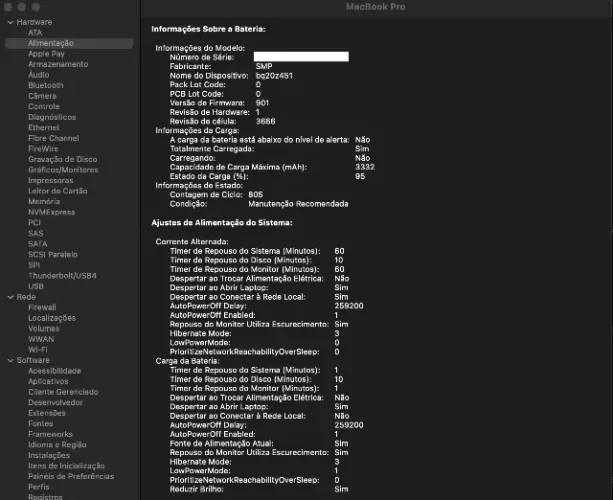Click device name value bq20z451
Screen dimensions: 613x500
point(274,76)
